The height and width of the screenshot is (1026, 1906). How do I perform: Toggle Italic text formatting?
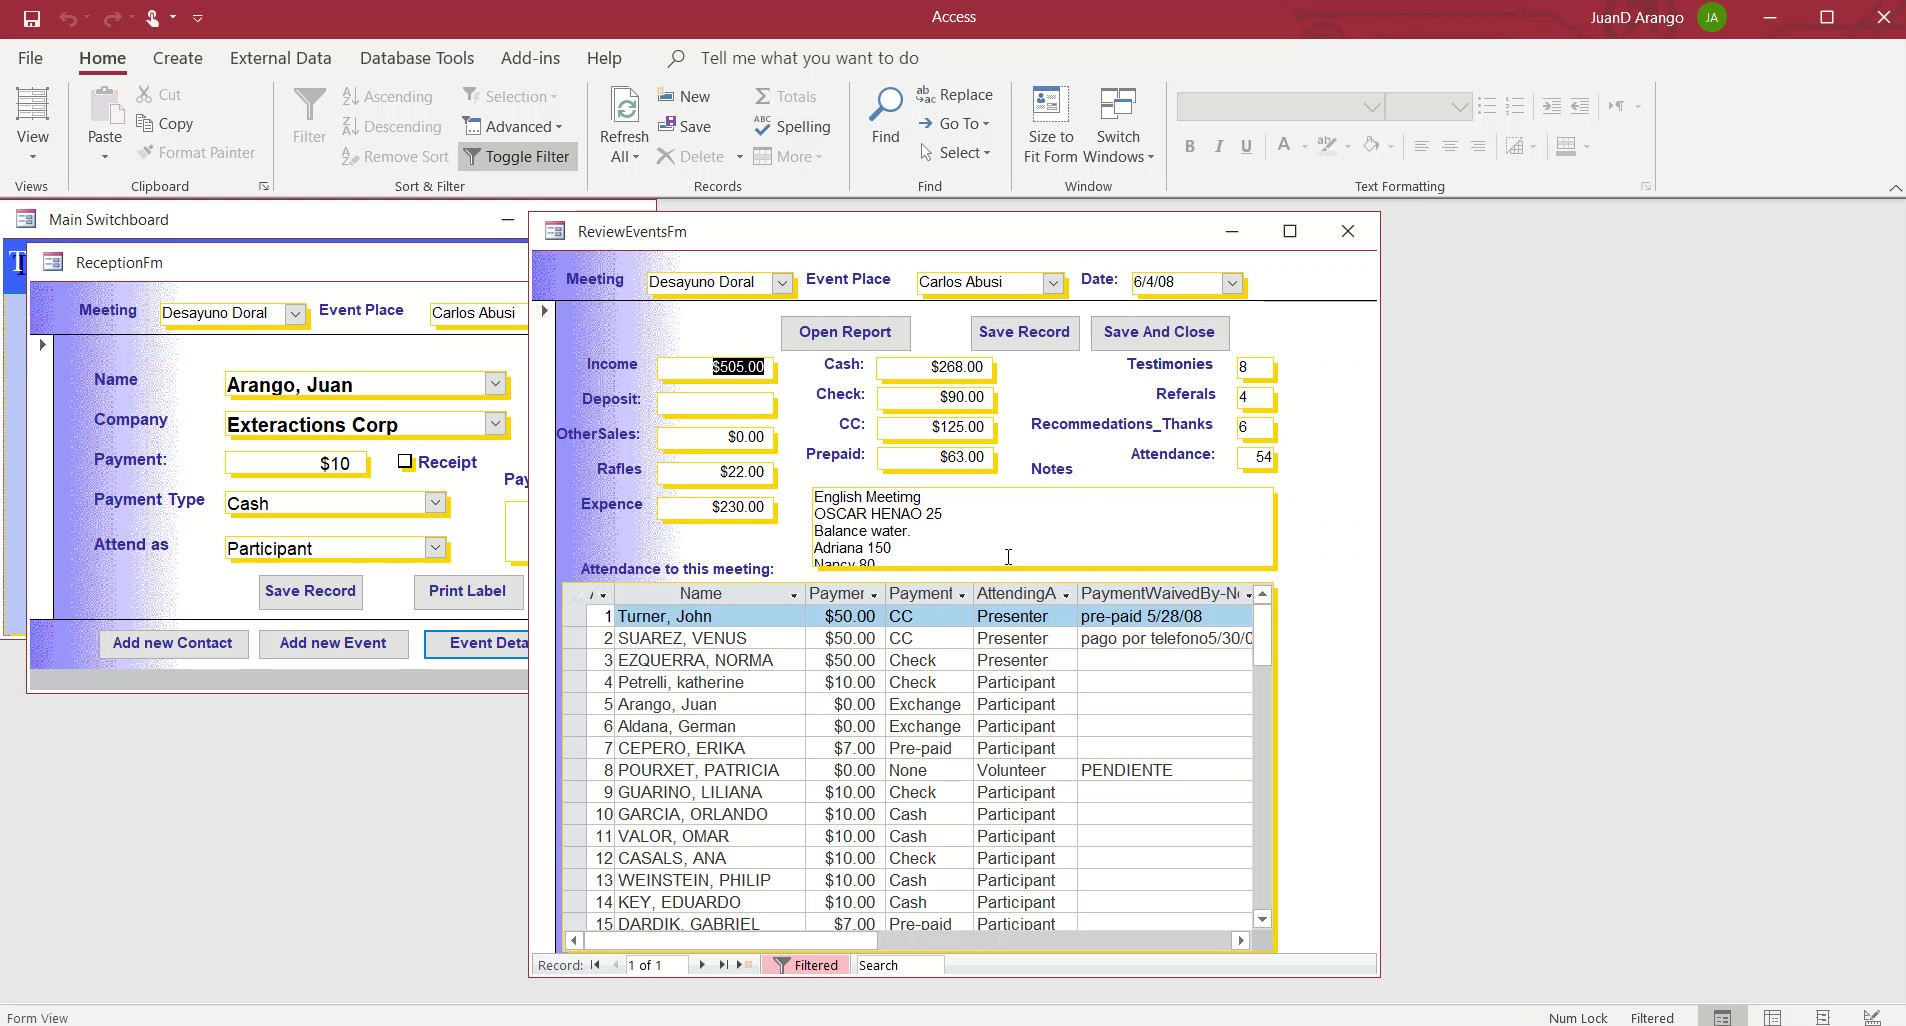coord(1218,147)
